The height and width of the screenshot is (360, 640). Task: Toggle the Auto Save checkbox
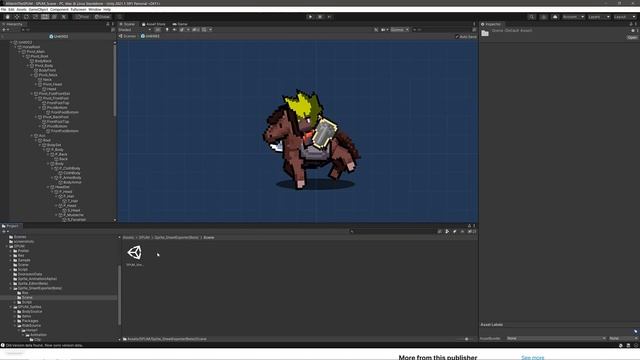pyautogui.click(x=457, y=36)
